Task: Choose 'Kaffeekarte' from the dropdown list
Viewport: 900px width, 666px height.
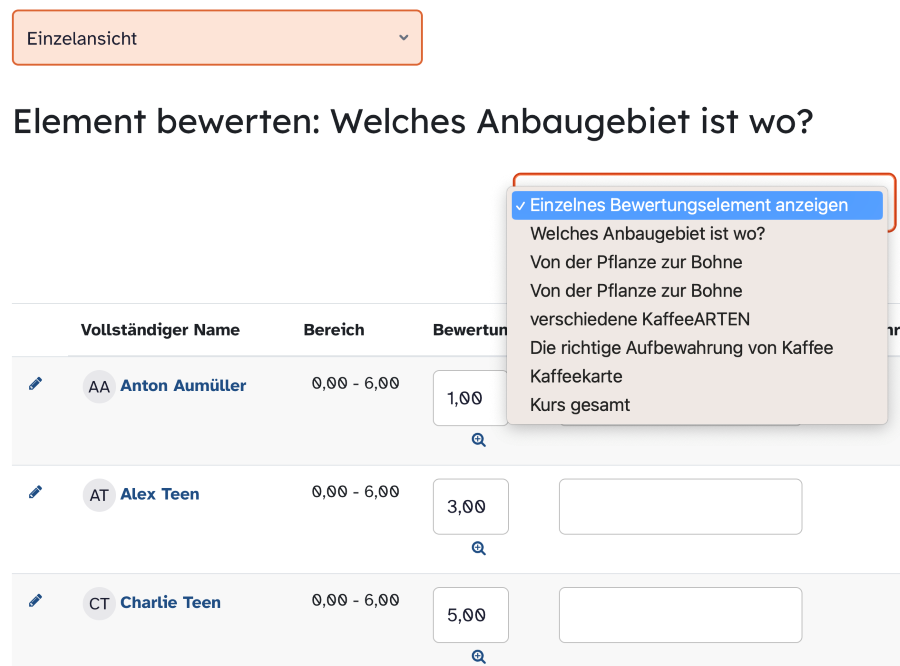Action: point(576,376)
